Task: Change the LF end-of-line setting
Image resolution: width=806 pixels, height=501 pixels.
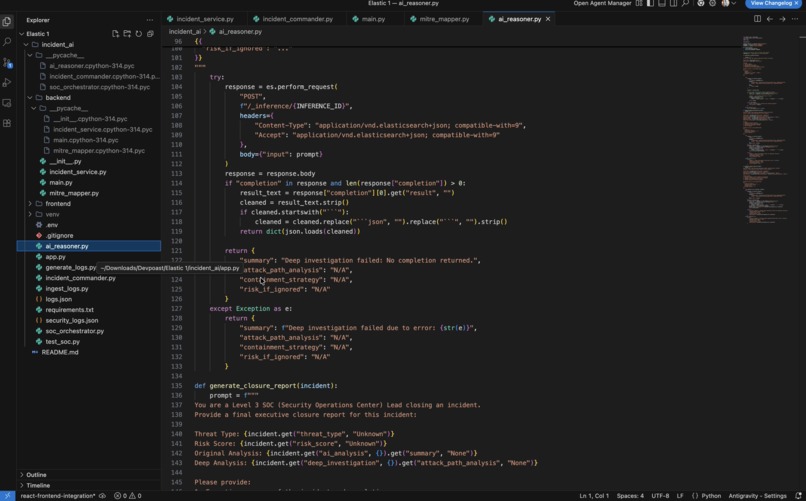Action: click(680, 496)
